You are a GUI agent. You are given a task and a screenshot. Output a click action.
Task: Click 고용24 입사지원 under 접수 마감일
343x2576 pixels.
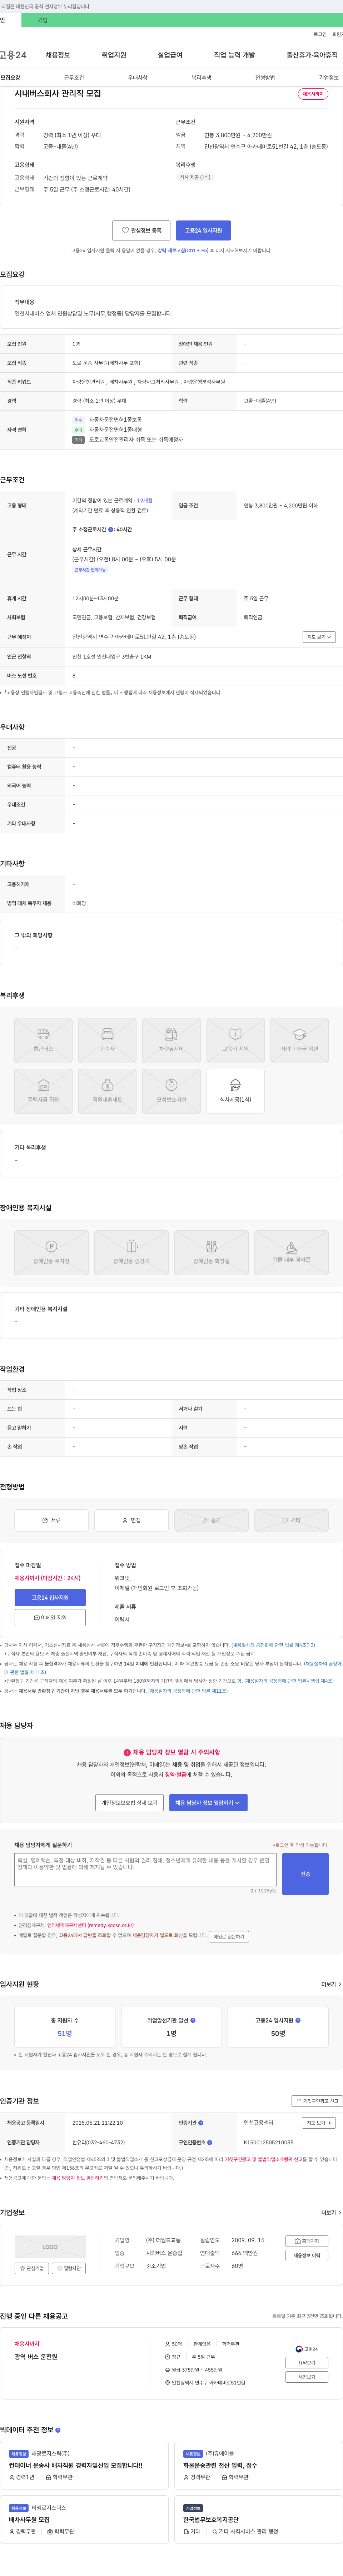click(x=50, y=1598)
